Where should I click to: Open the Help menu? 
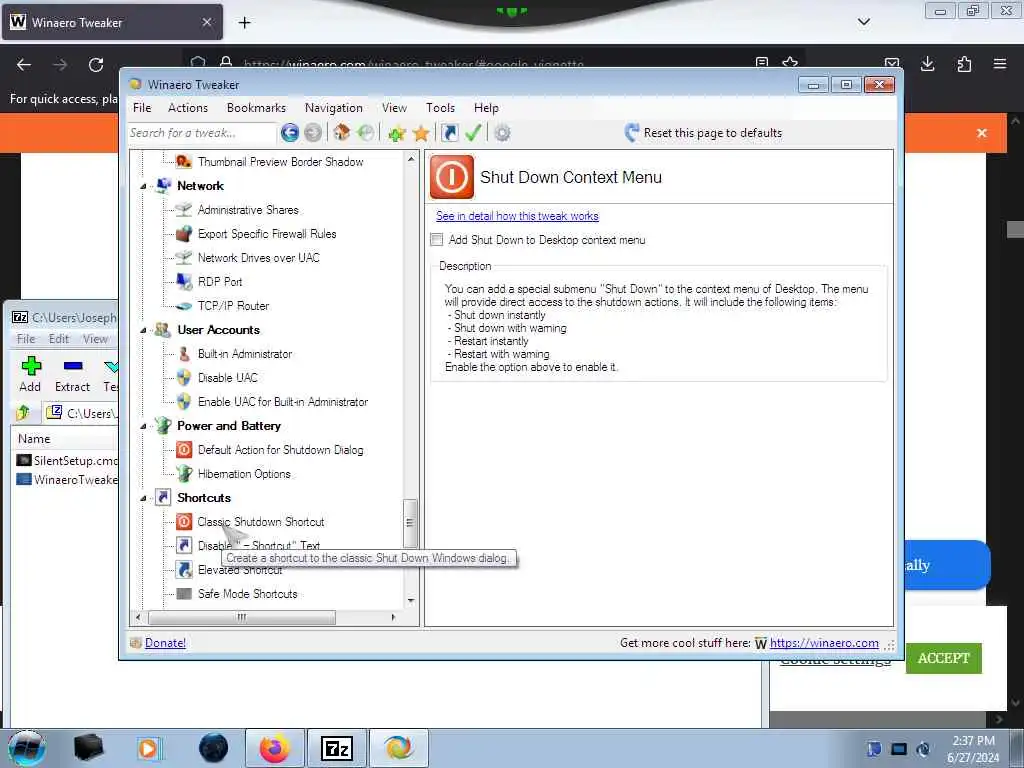(x=487, y=108)
